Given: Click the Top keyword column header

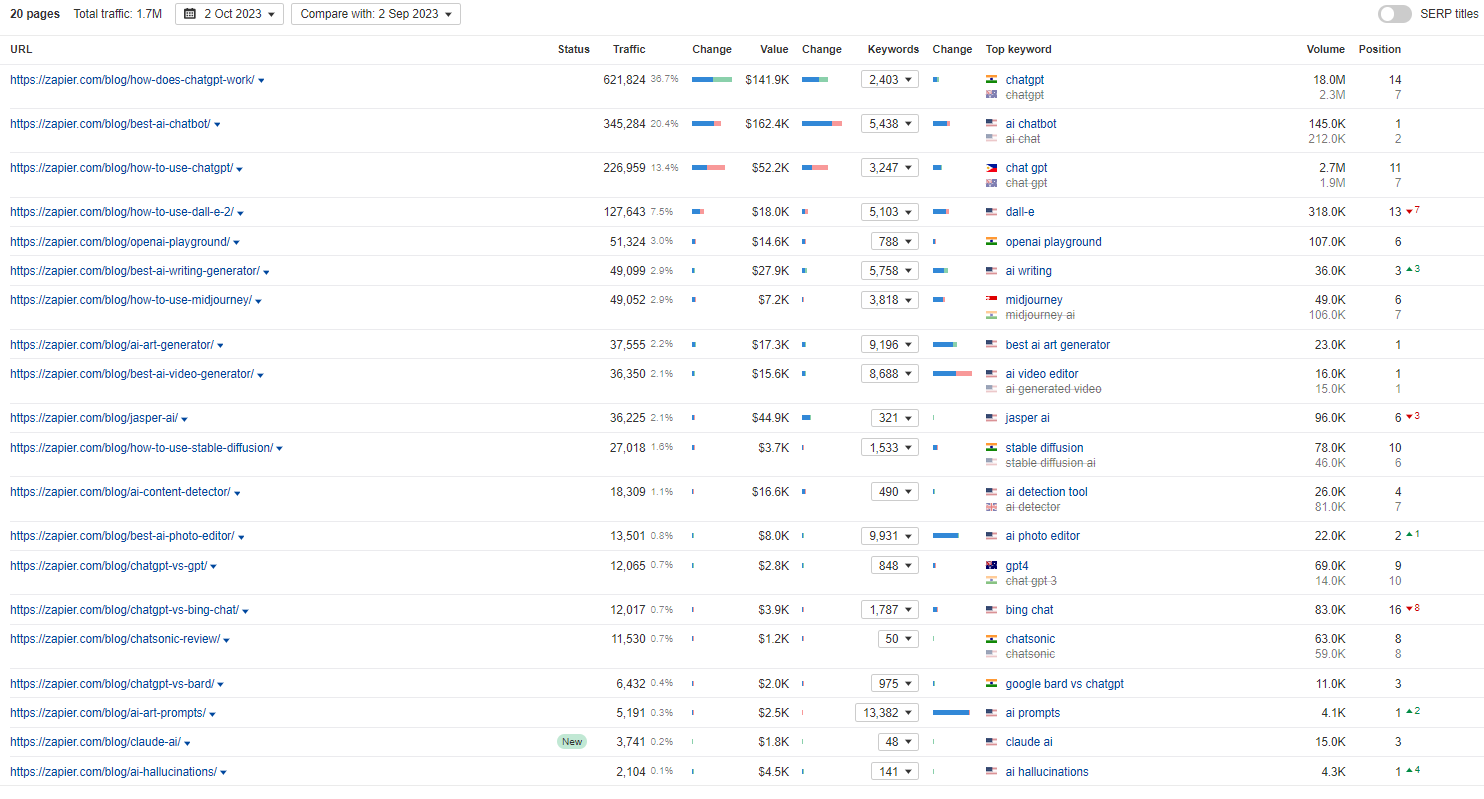Looking at the screenshot, I should click(1018, 49).
